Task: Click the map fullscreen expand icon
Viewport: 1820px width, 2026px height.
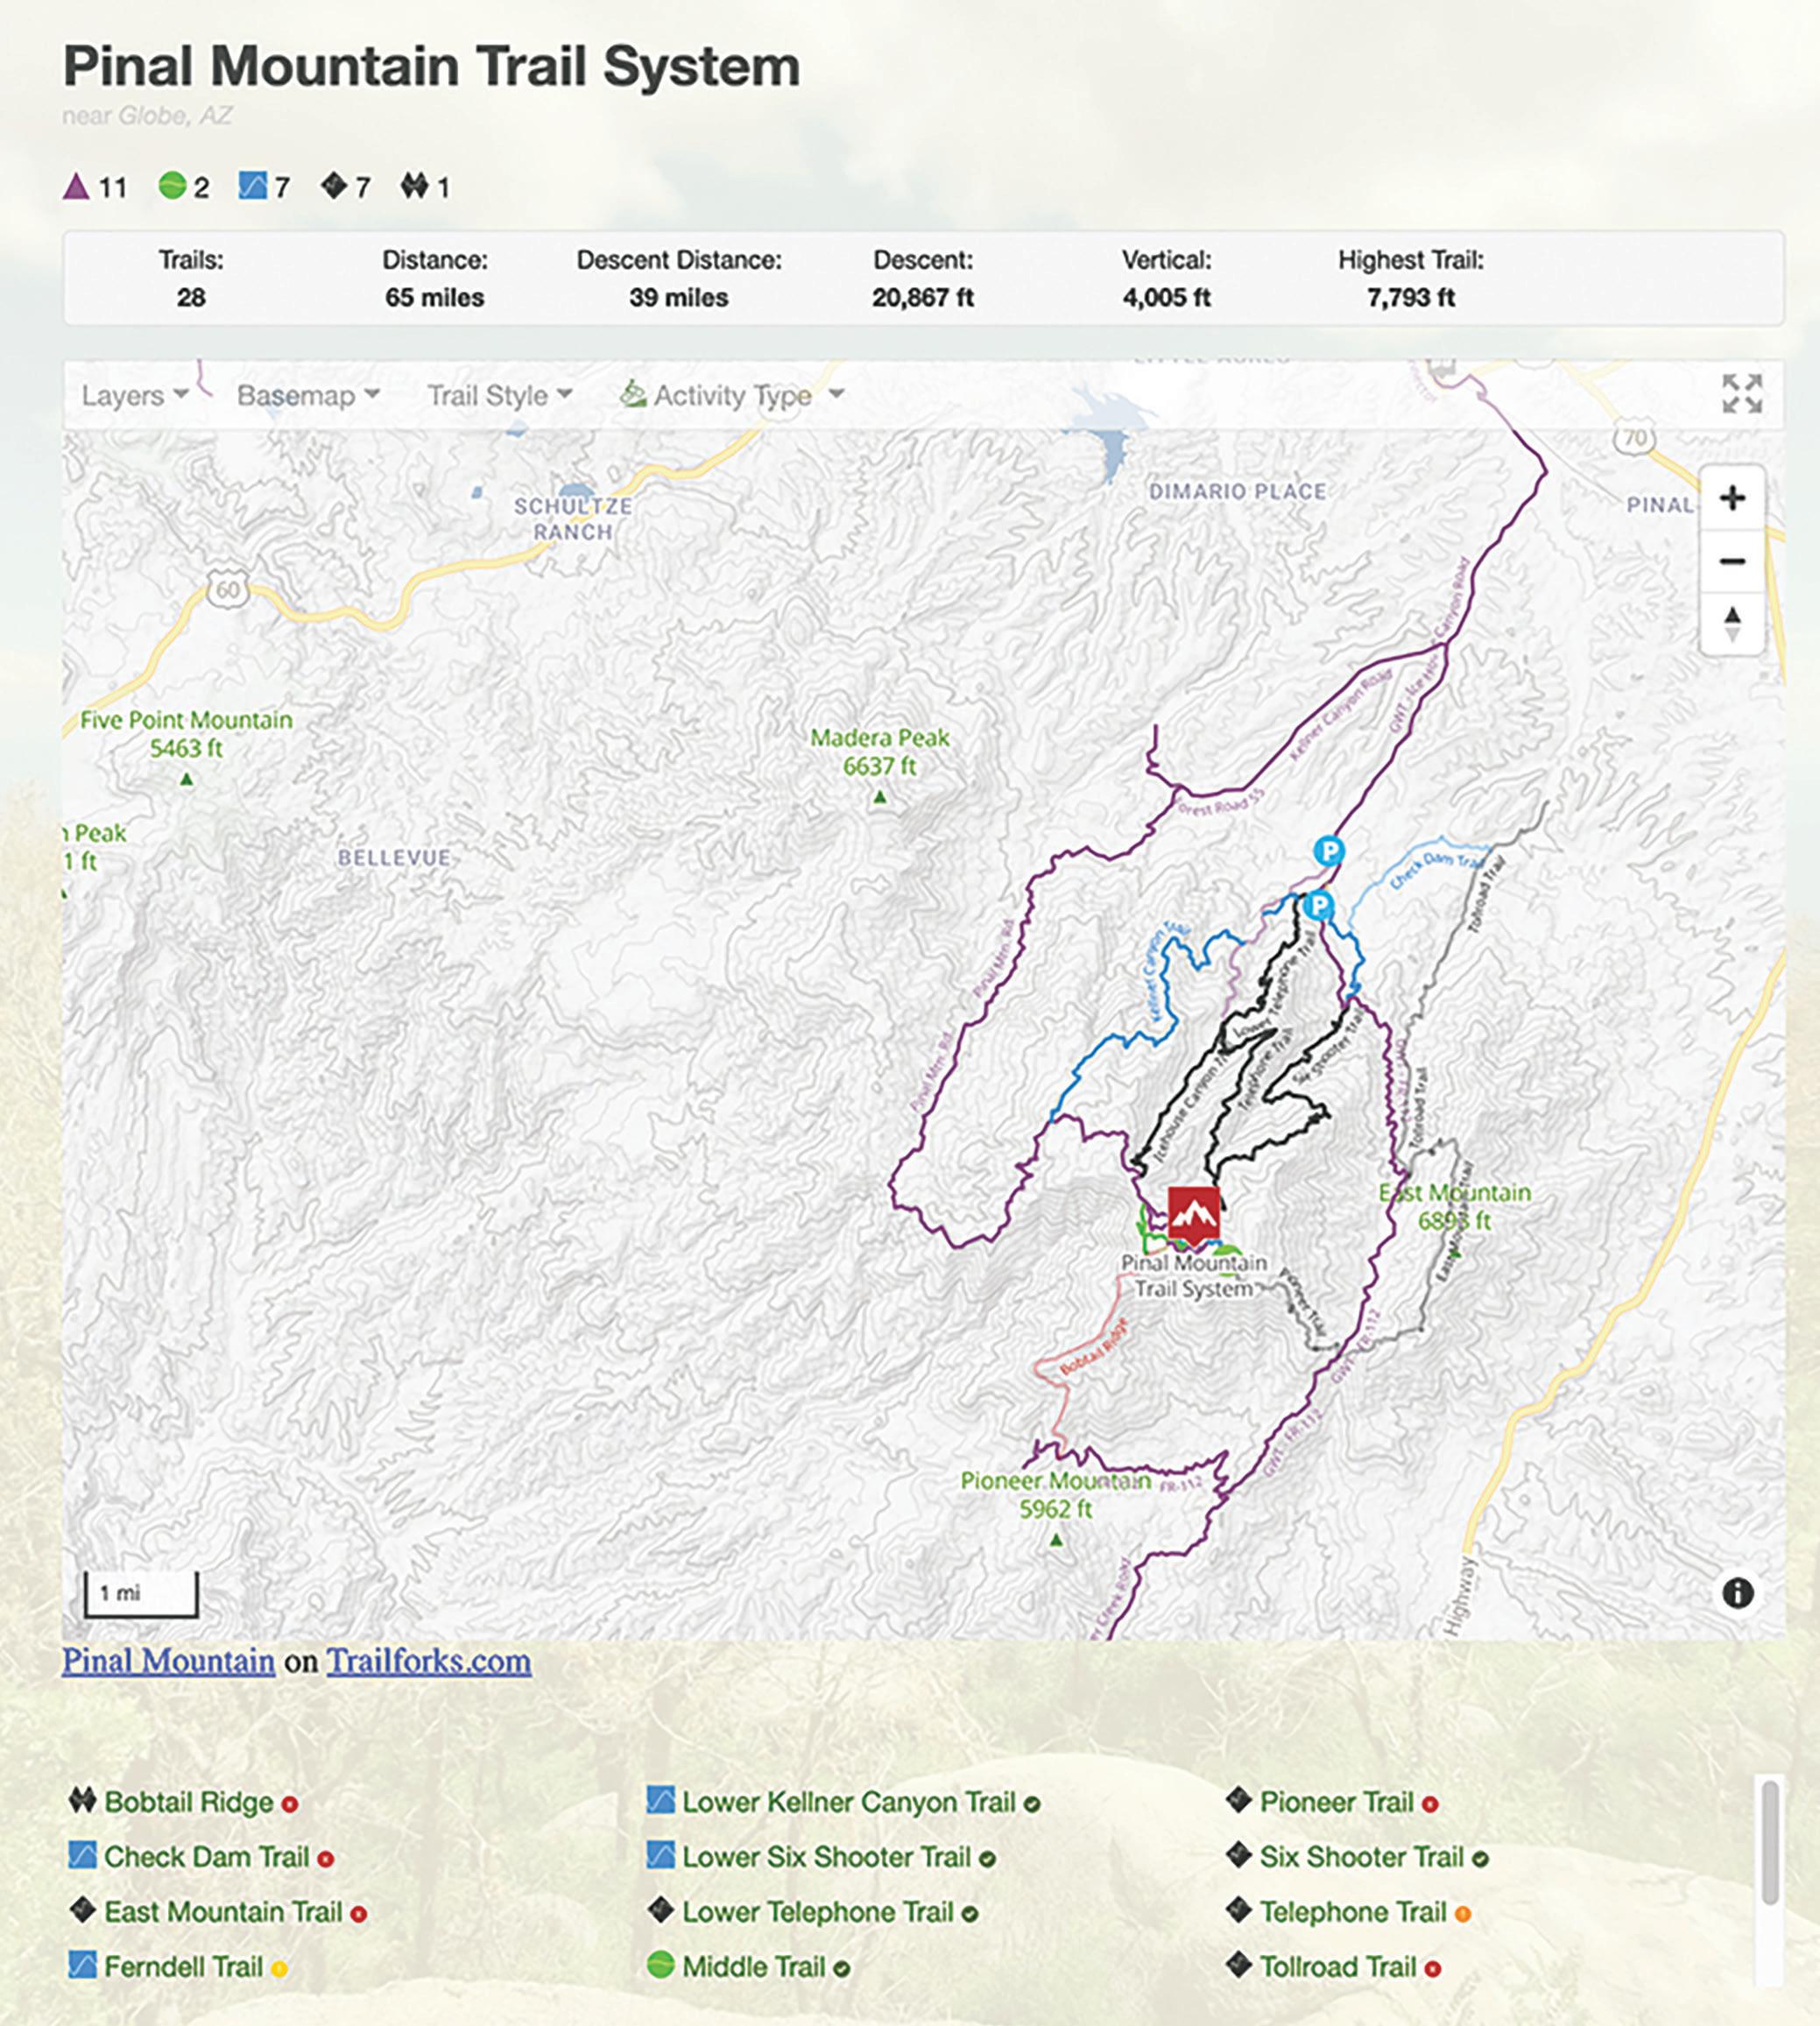Action: (1741, 393)
